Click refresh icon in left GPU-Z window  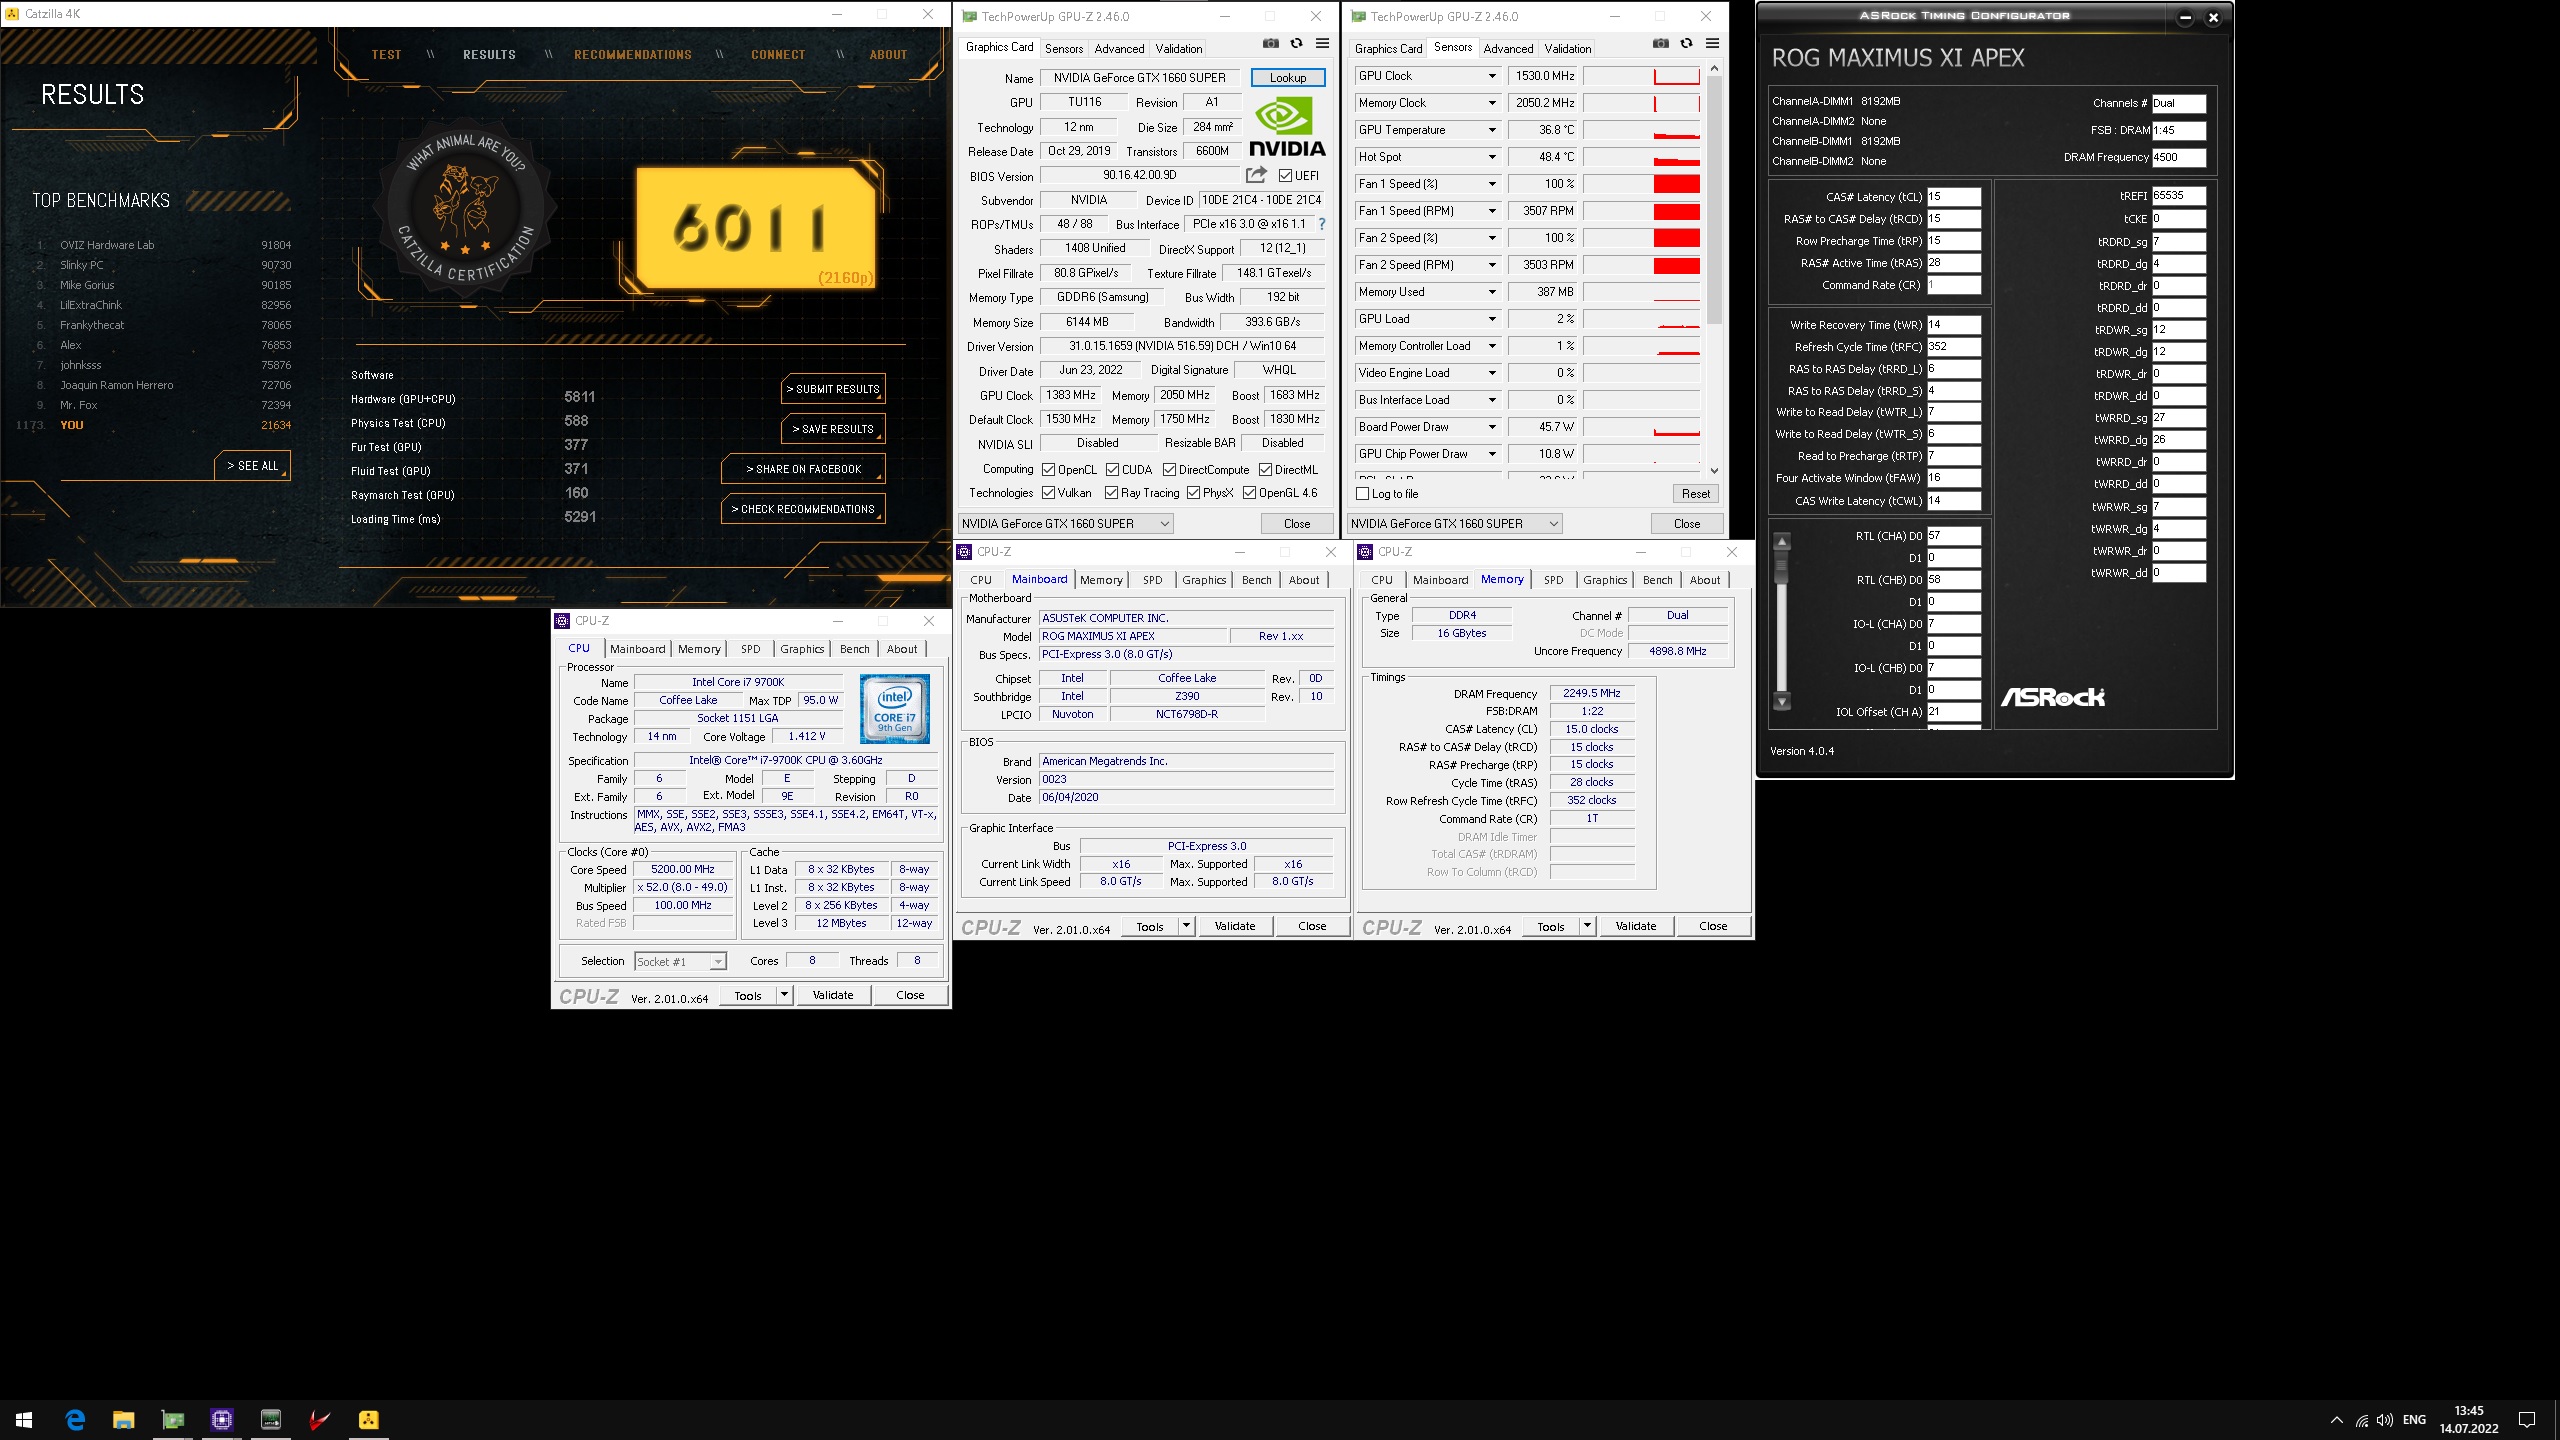pos(1296,44)
